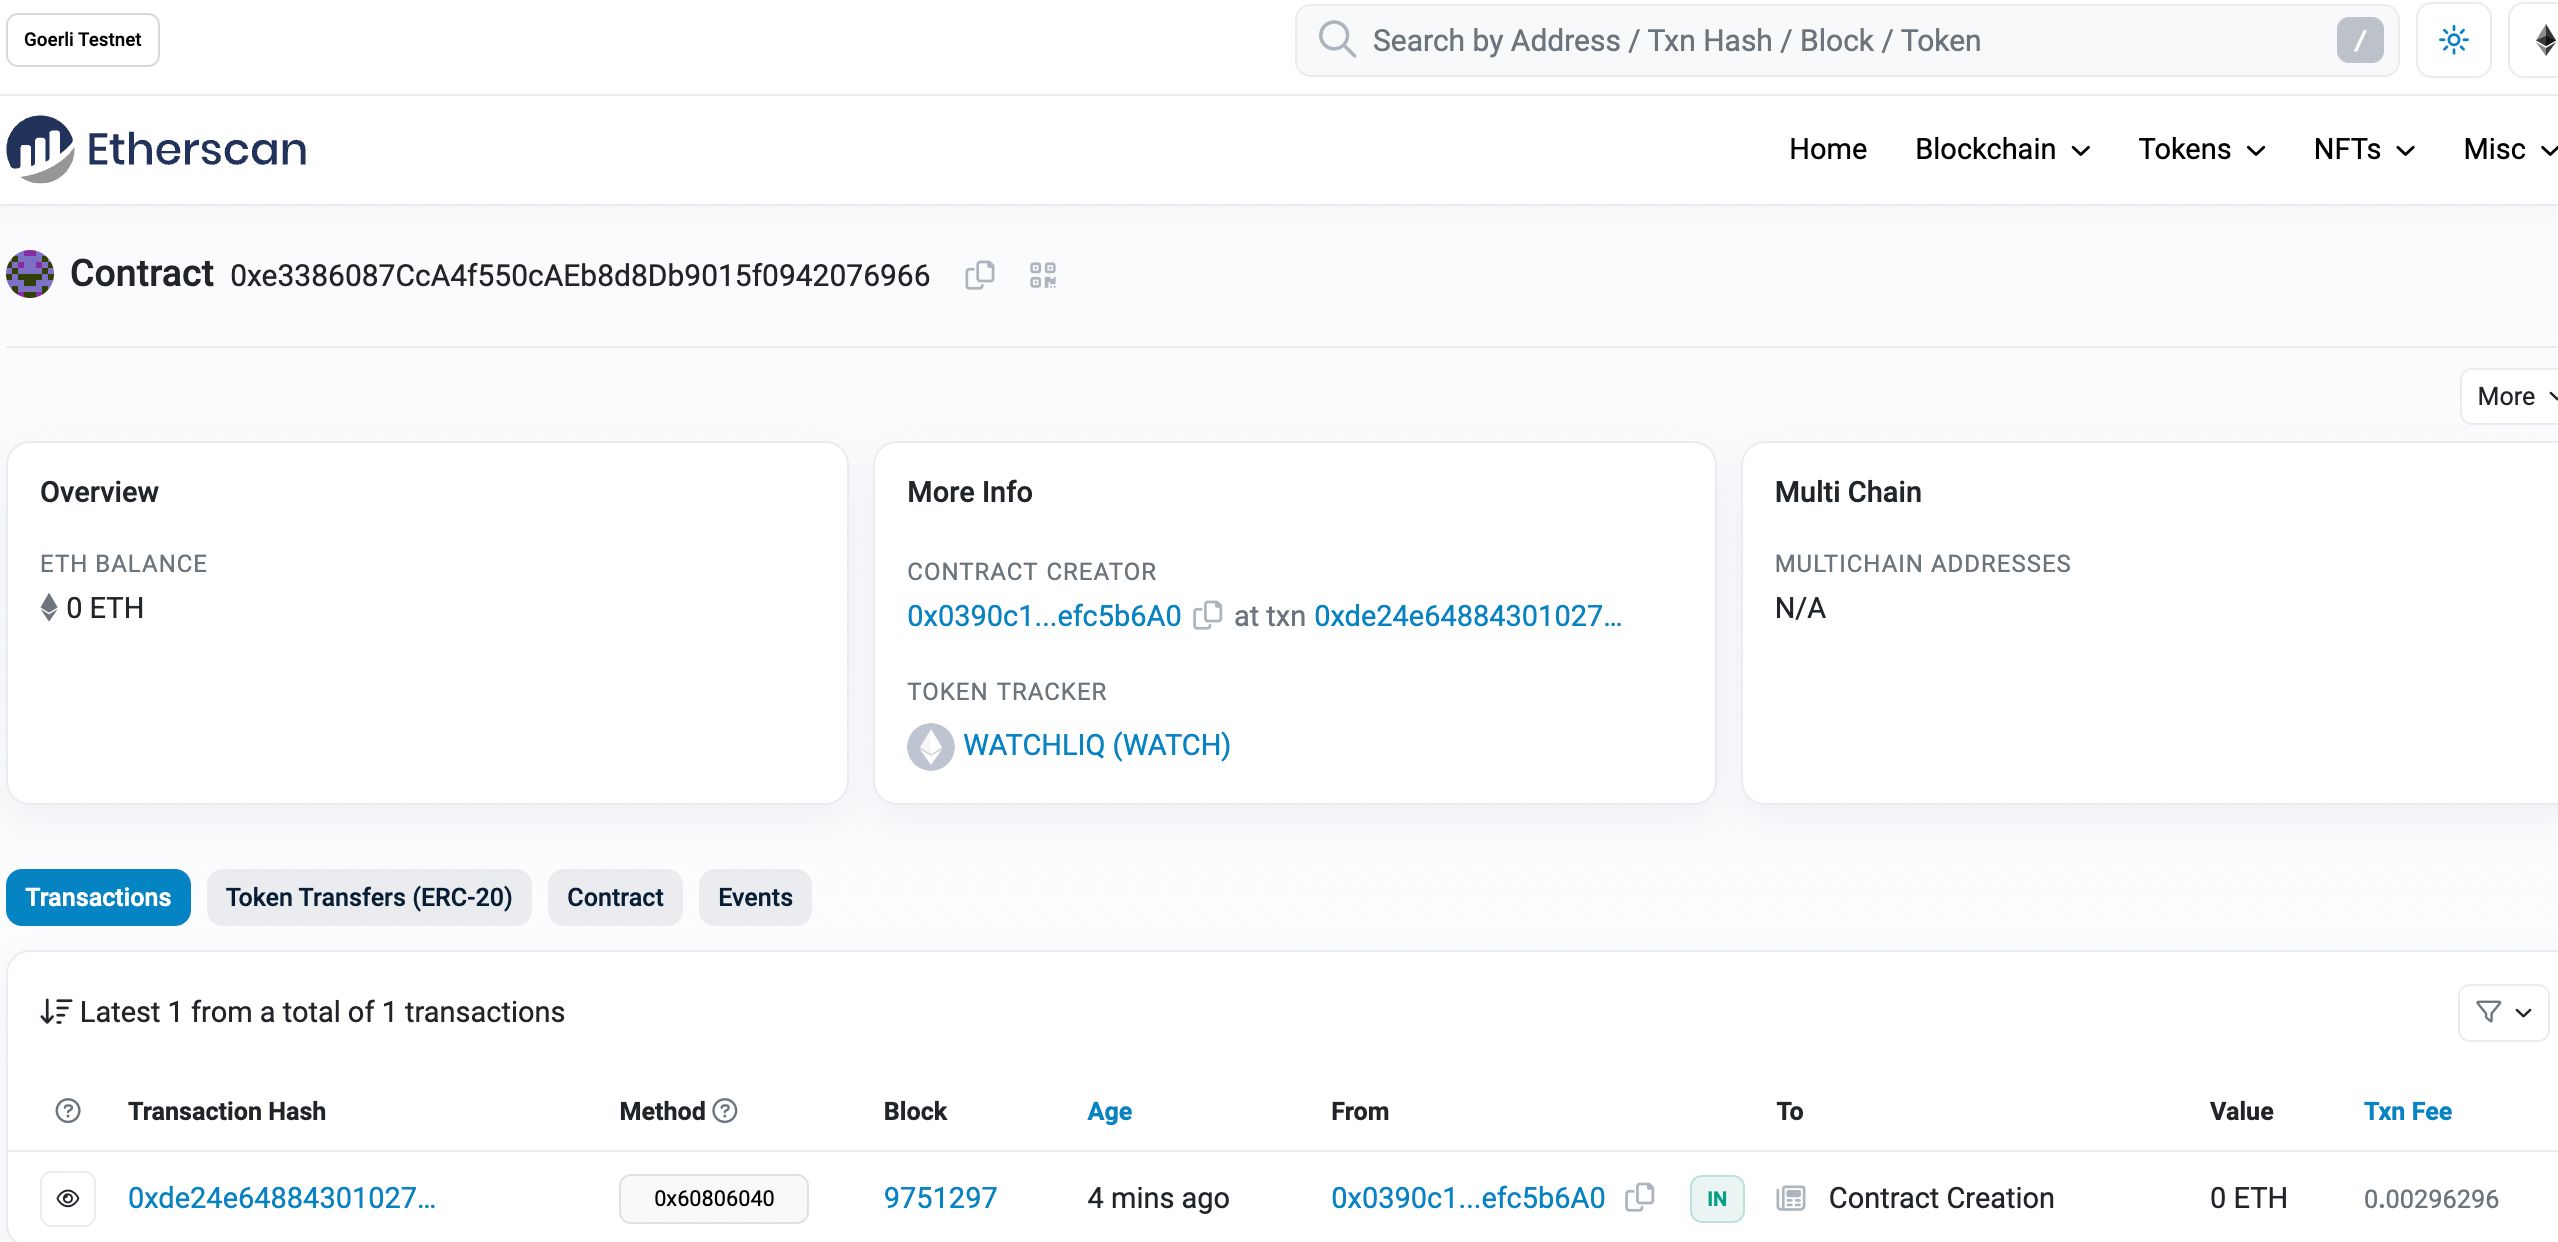This screenshot has width=2558, height=1242.
Task: Click the slash shortcut key badge
Action: tap(2360, 40)
